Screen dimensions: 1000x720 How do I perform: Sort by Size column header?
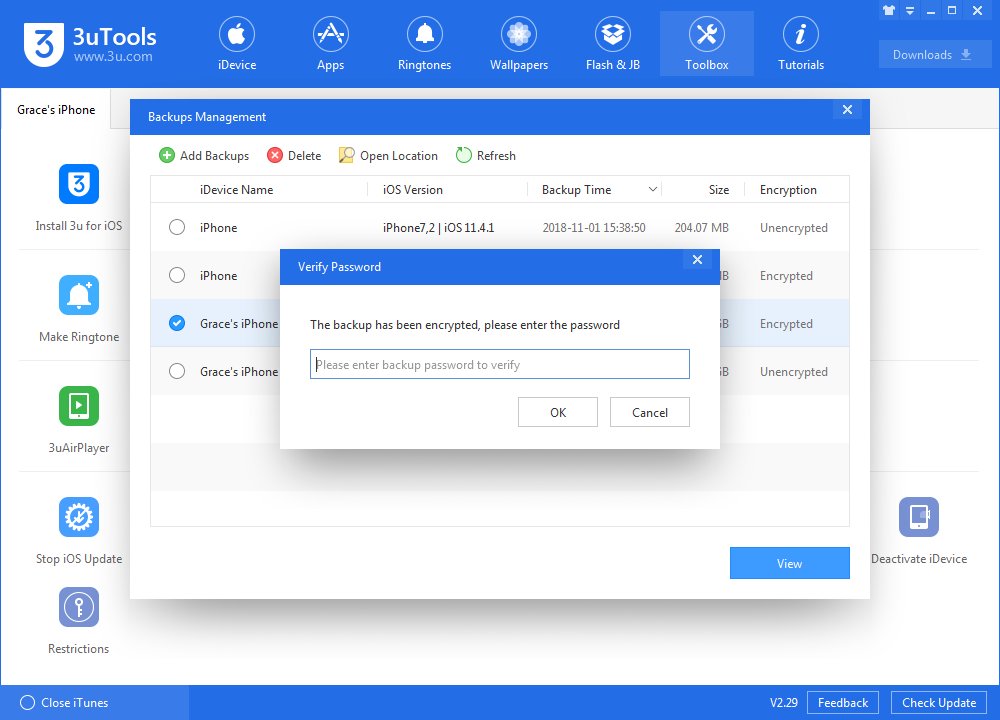coord(719,189)
